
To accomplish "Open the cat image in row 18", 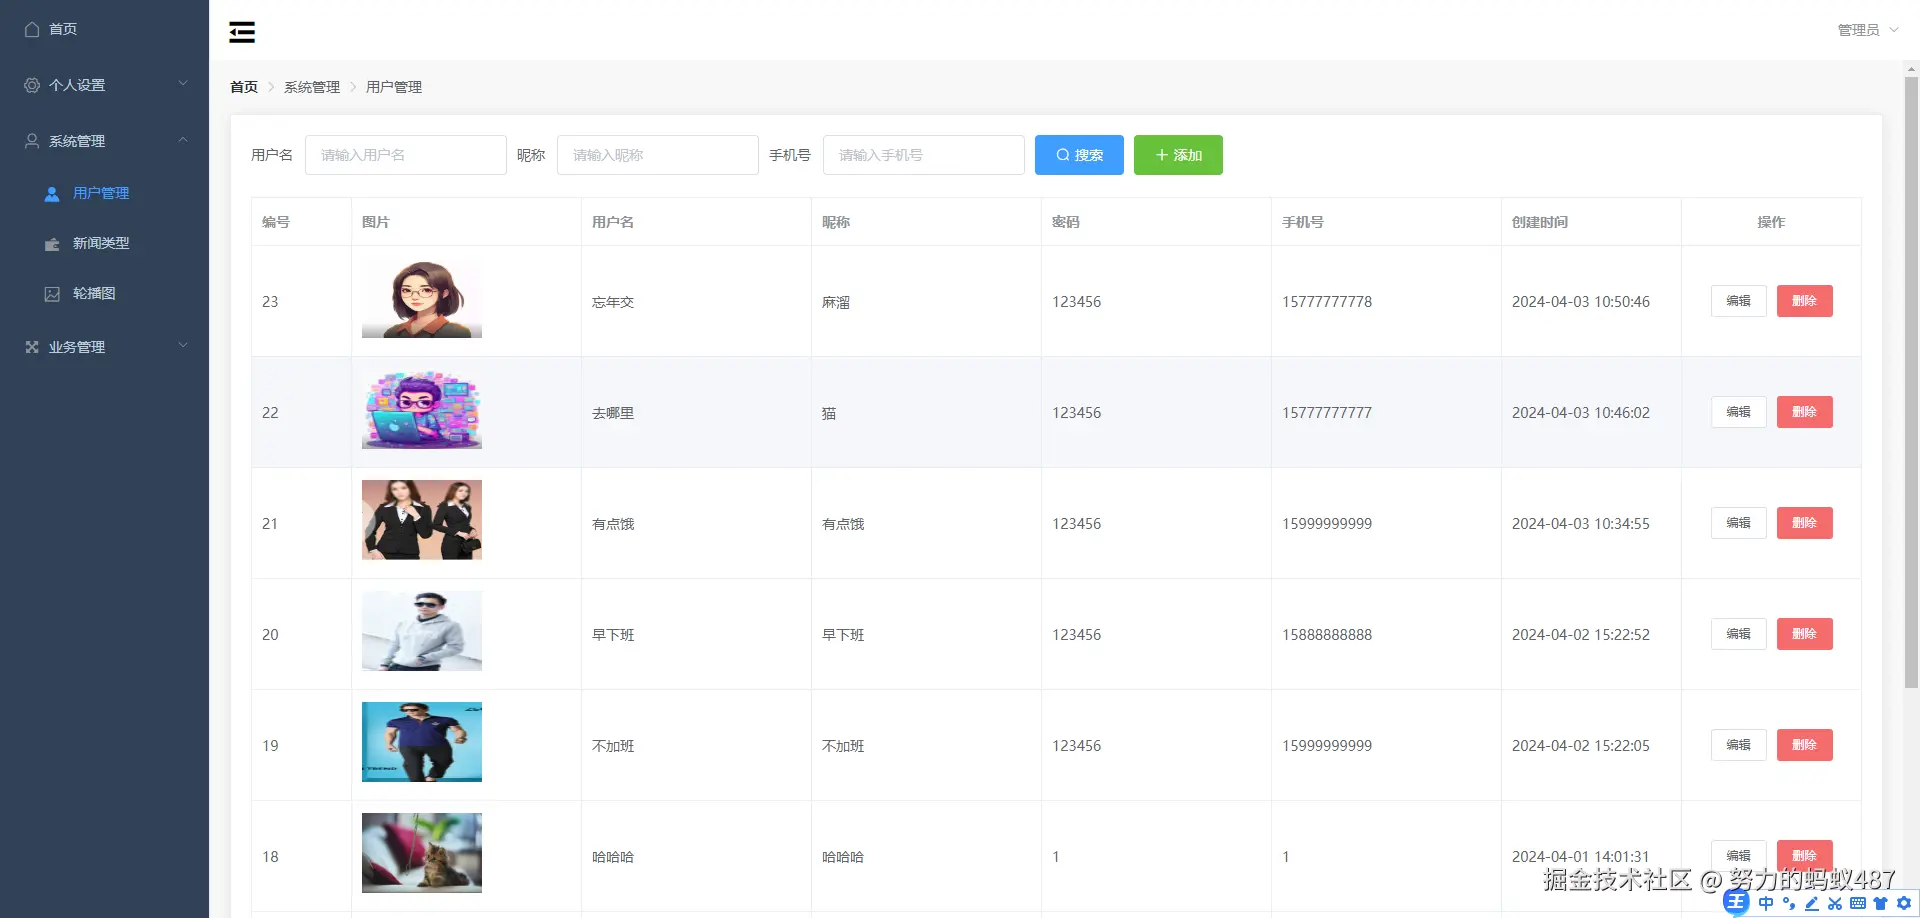I will click(422, 853).
